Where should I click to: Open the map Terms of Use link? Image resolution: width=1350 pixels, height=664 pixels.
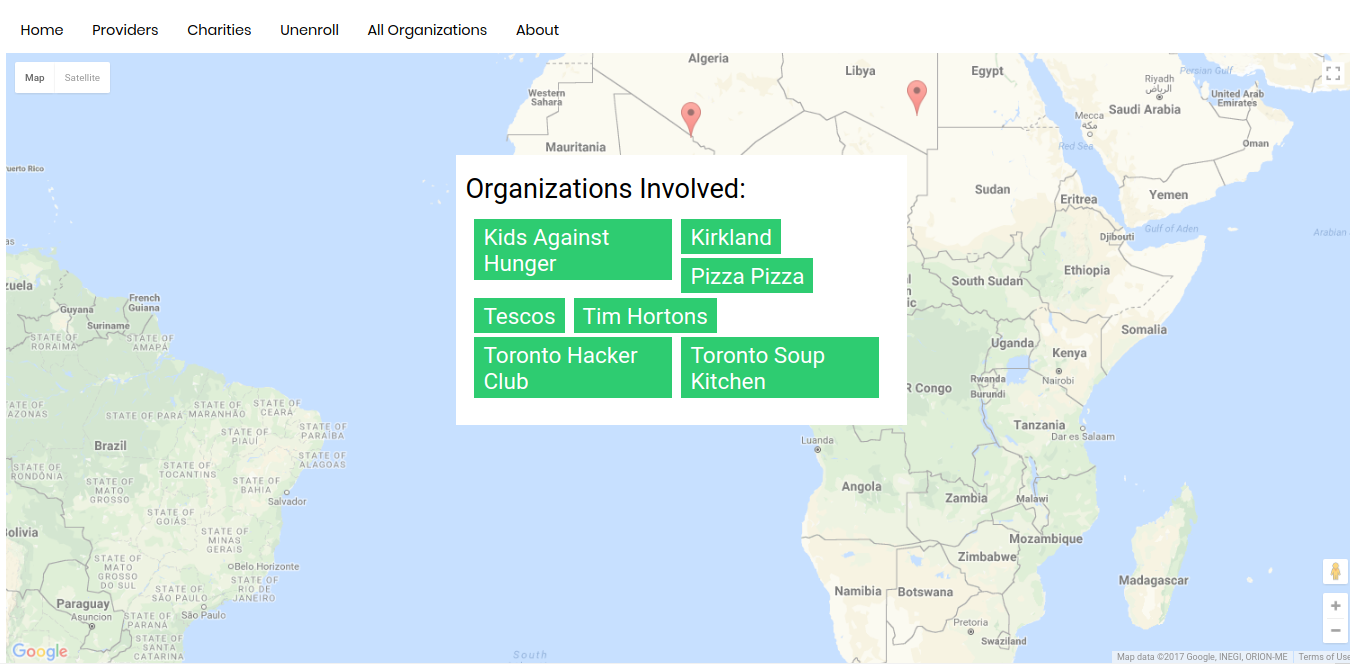point(1323,657)
